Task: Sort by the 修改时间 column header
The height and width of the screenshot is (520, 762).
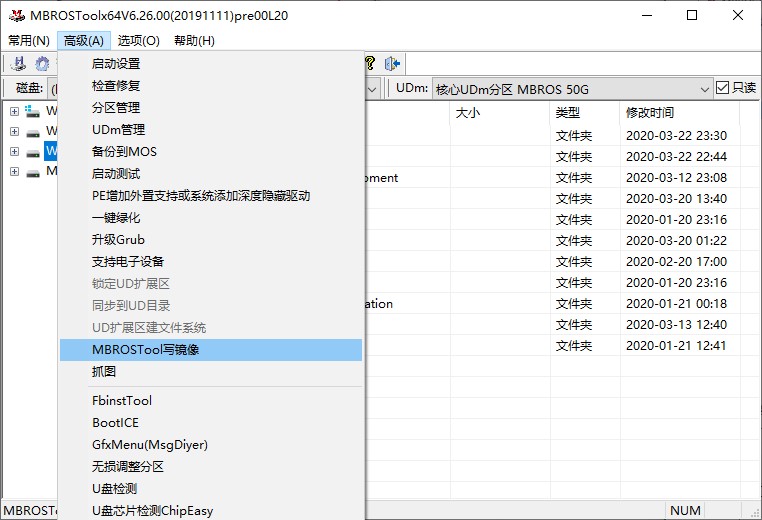Action: (679, 113)
